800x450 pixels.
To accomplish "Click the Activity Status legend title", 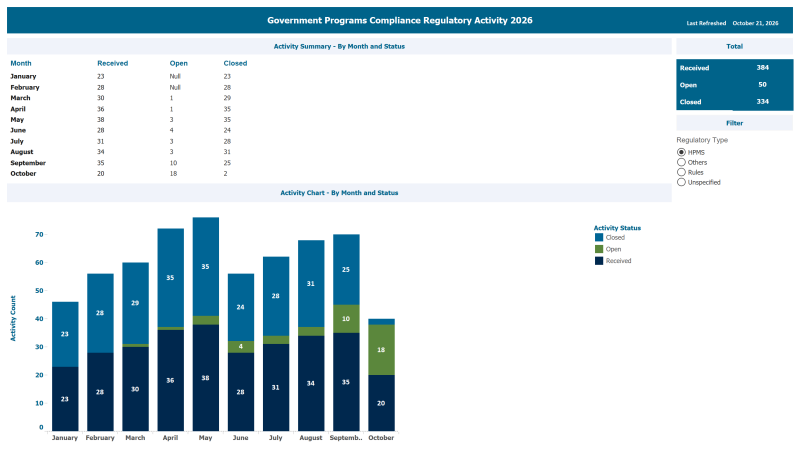I will pos(617,228).
